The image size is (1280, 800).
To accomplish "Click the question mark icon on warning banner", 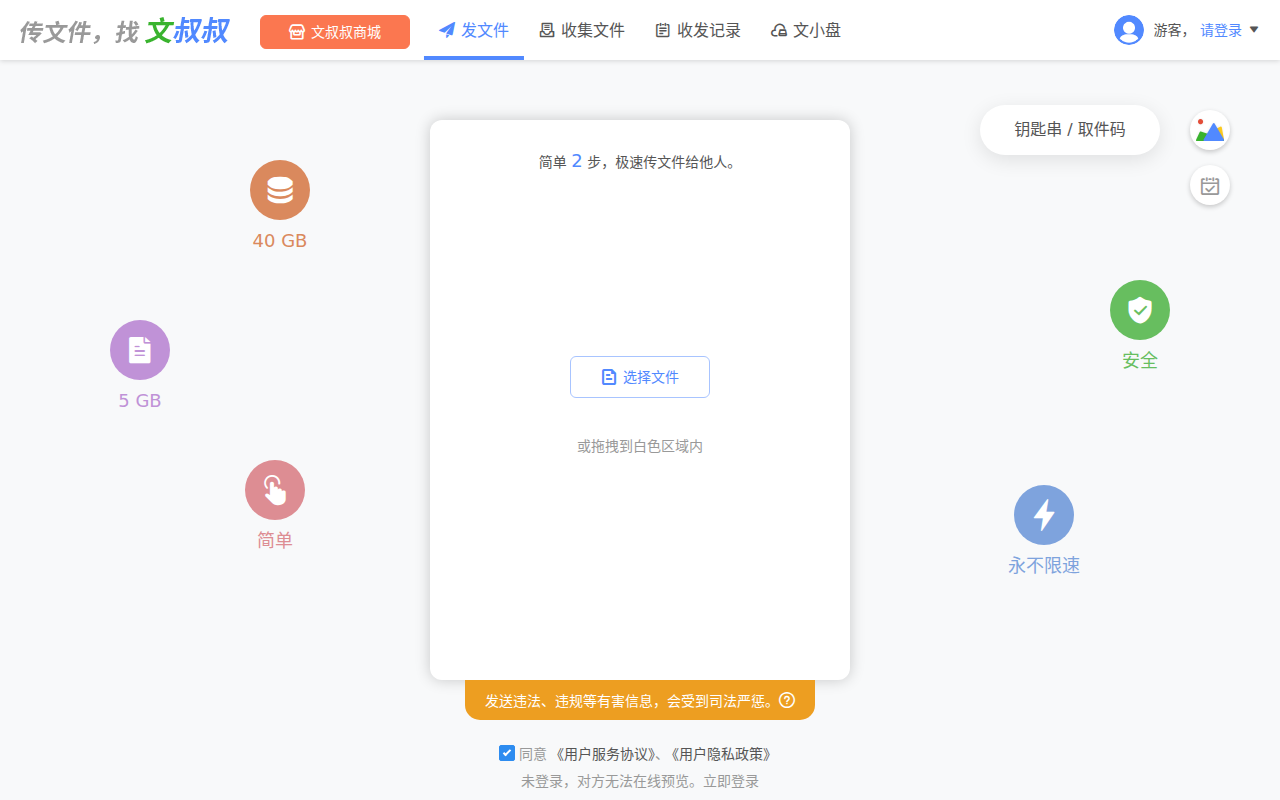I will 787,701.
